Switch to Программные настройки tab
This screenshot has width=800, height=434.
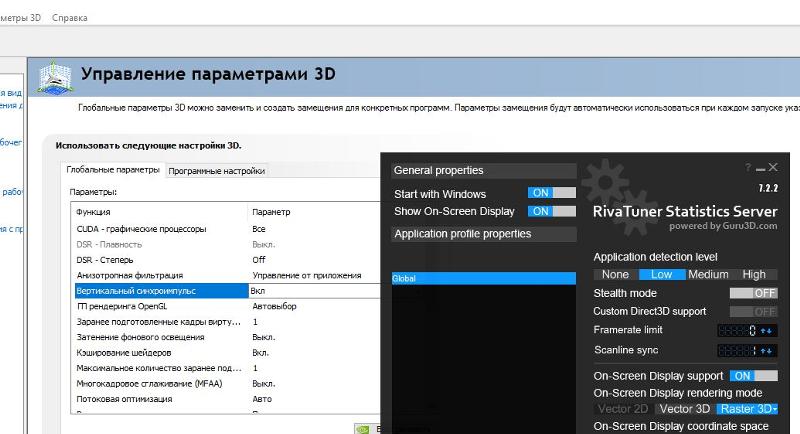click(217, 171)
